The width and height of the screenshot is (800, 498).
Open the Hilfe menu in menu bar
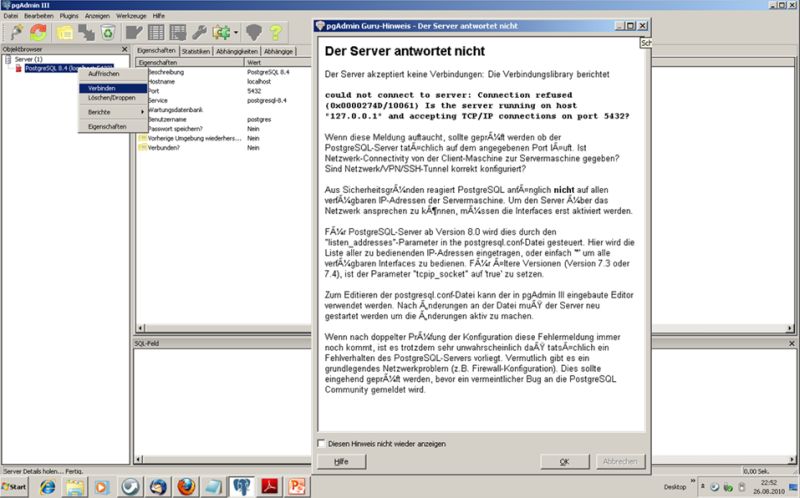(159, 16)
